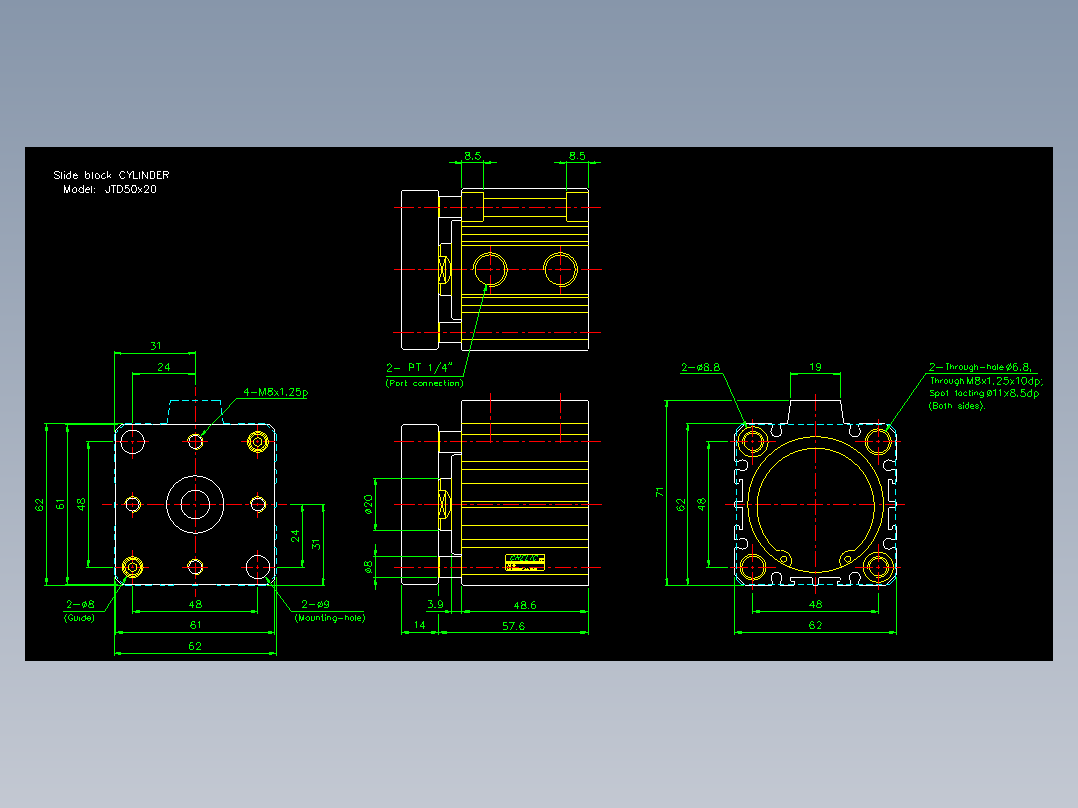The image size is (1078, 808).
Task: Click the '2- PT 1/4"' port label
Action: coord(419,368)
